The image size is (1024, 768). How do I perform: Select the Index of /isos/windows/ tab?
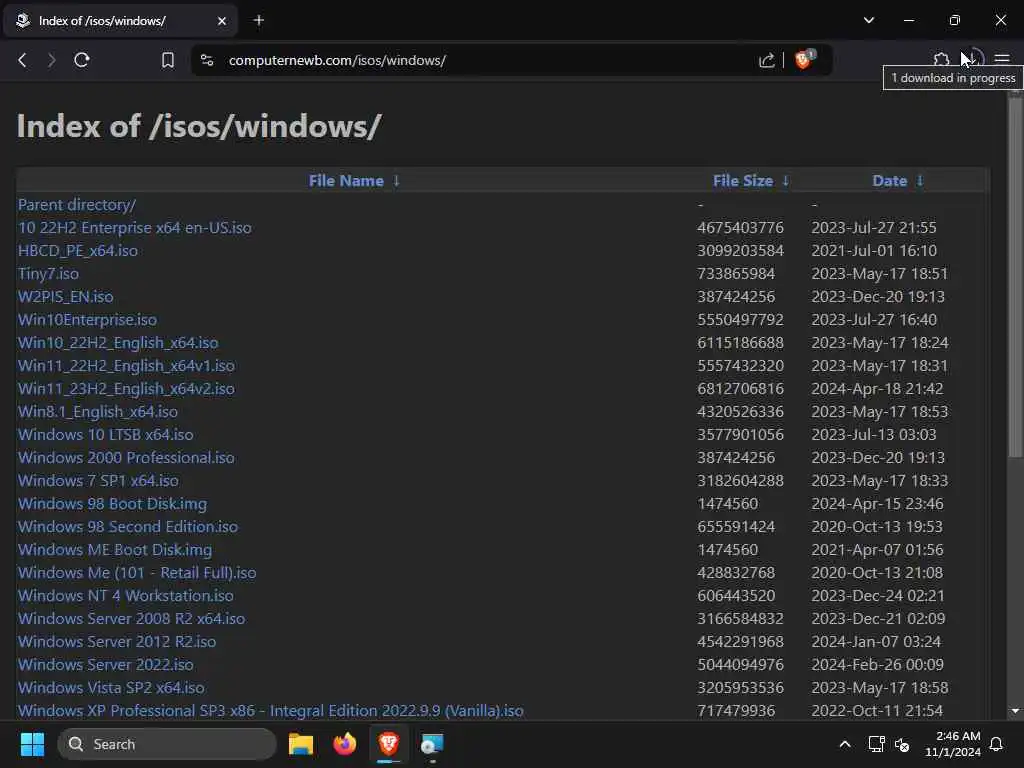121,21
